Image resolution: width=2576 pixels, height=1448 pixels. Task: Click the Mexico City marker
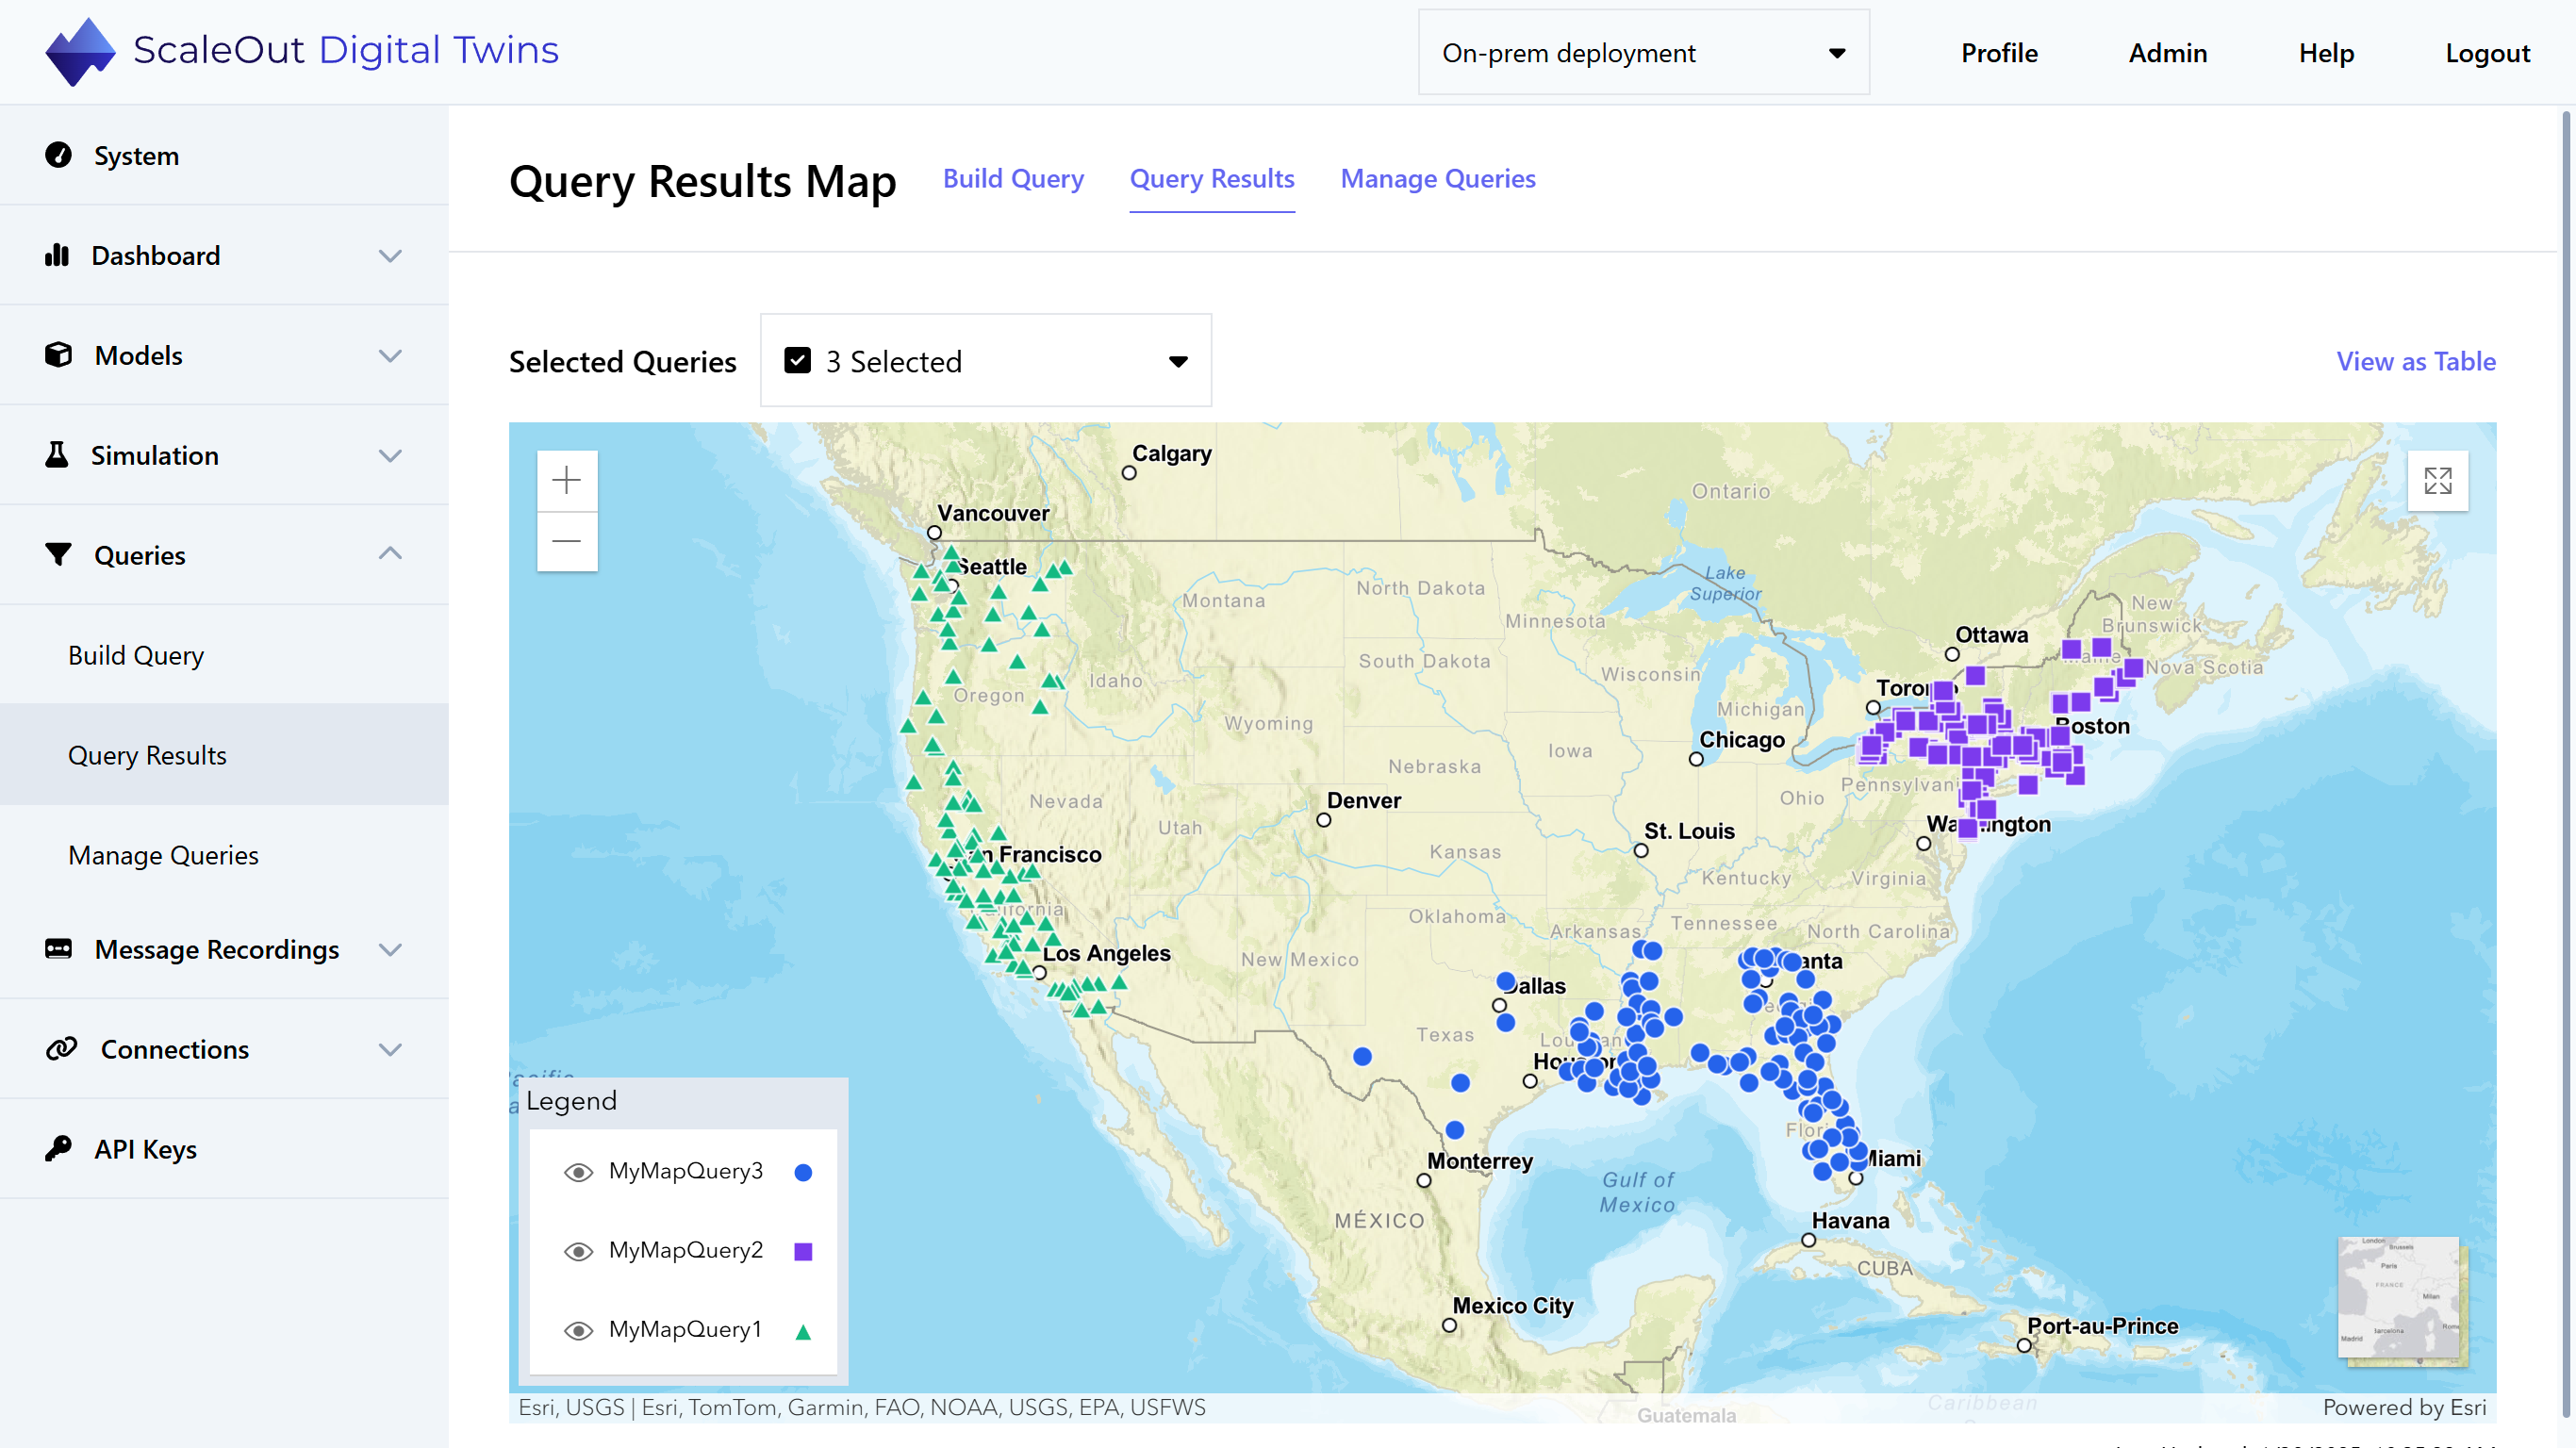(x=1449, y=1326)
